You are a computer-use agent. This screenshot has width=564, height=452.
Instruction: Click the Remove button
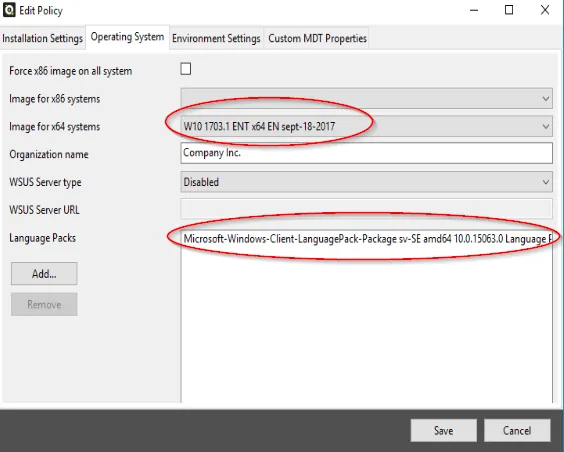point(44,304)
